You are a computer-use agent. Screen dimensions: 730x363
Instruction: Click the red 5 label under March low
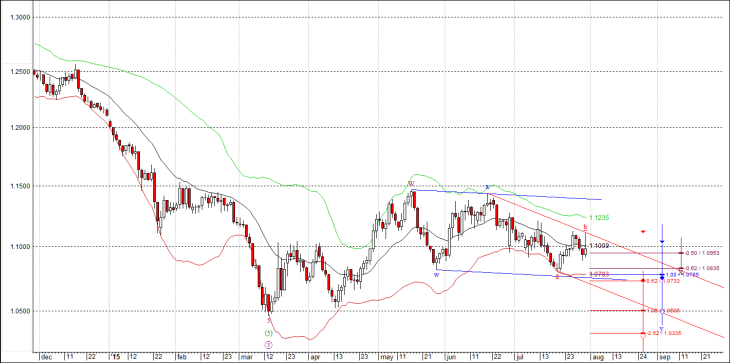click(x=269, y=320)
